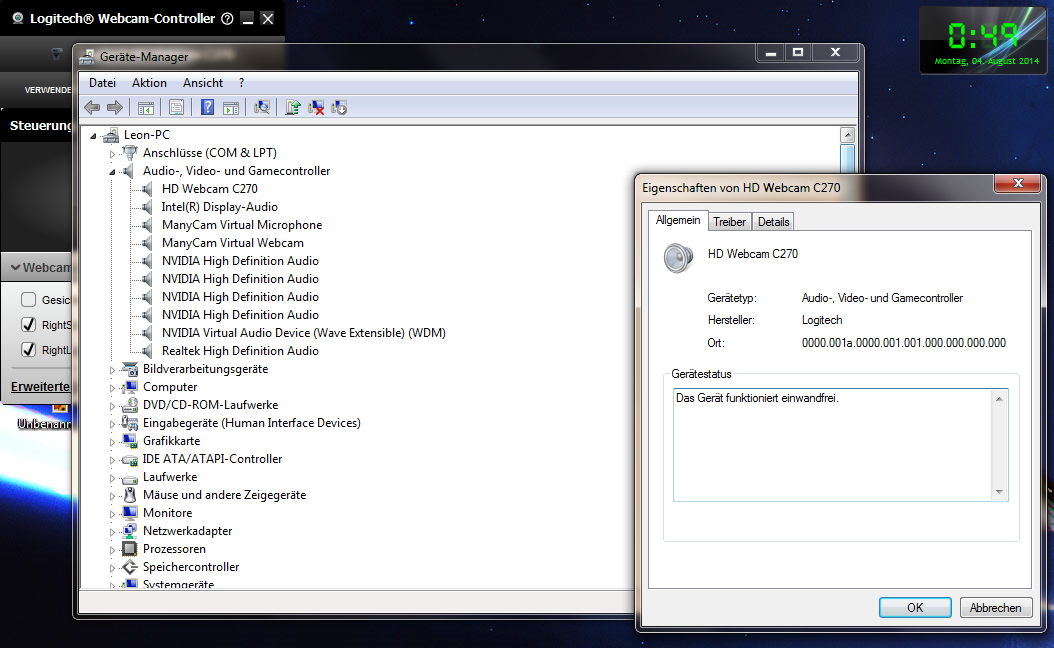Enable the unchecked Gesic... checkbox in Webcam-Controller

[x=28, y=300]
